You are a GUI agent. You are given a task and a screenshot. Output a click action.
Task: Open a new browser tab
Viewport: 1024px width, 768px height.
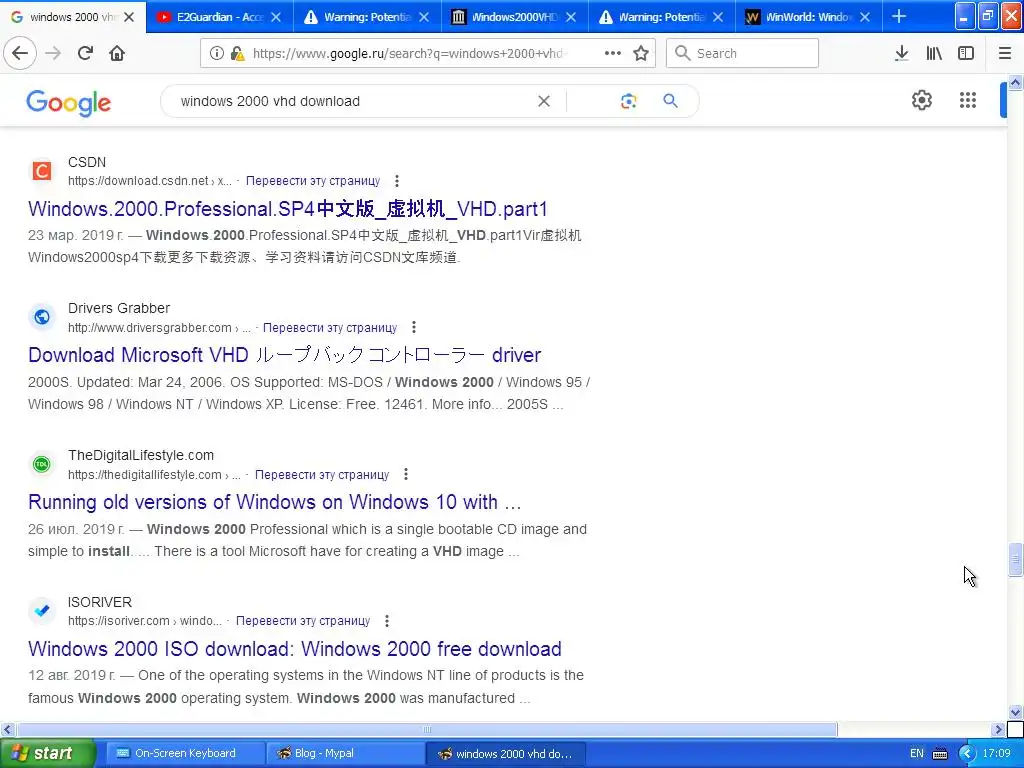[x=899, y=16]
